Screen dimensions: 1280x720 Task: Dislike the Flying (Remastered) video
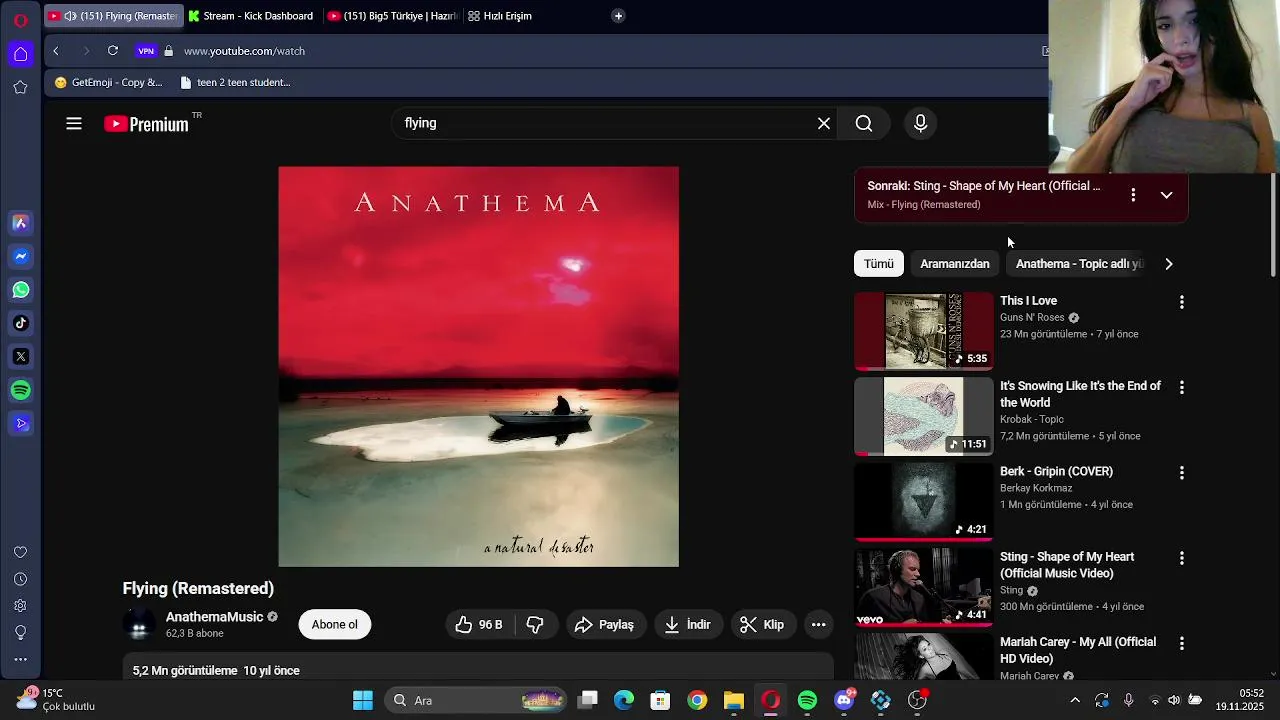[x=535, y=624]
